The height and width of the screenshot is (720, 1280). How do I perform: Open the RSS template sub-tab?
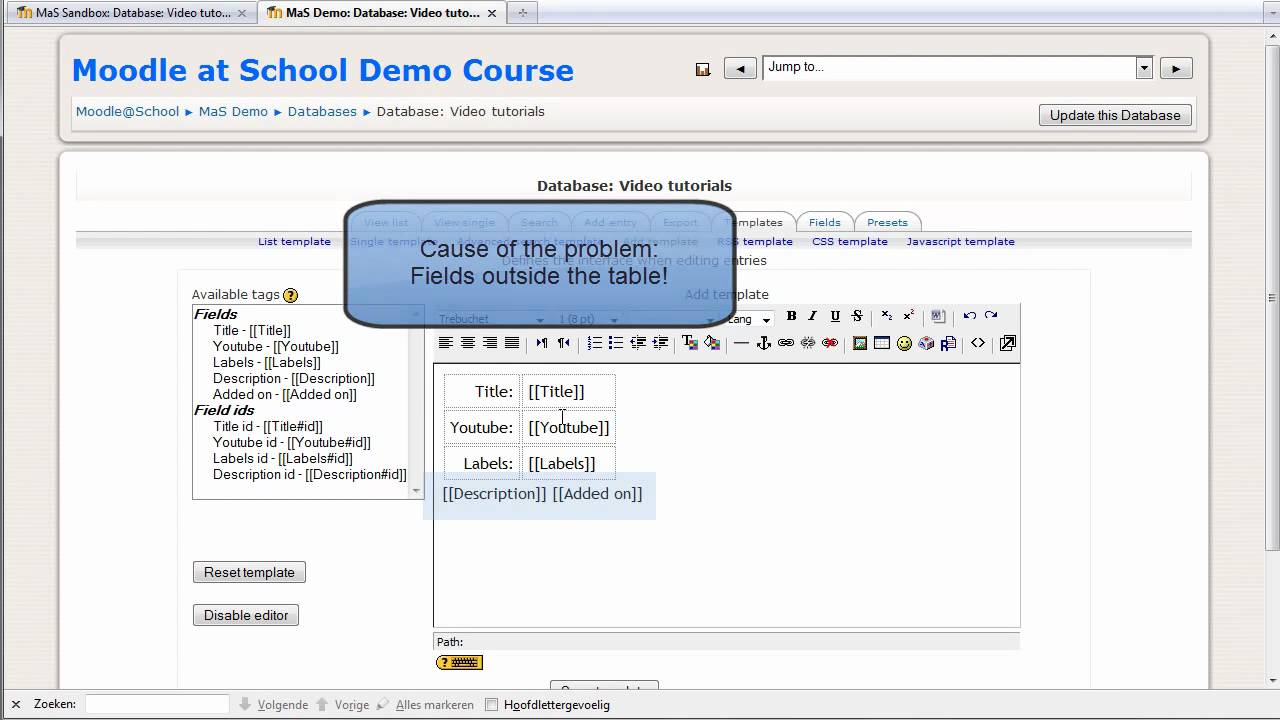point(755,241)
